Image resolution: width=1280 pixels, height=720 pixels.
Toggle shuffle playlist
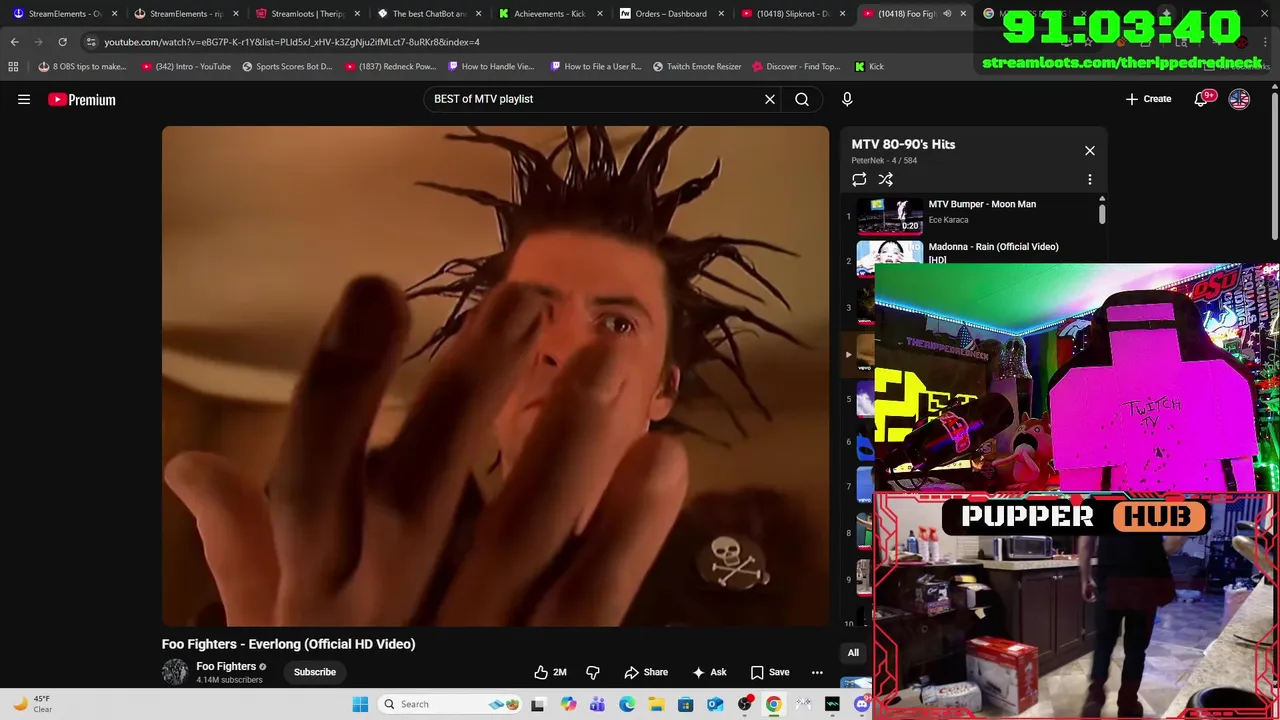(886, 180)
